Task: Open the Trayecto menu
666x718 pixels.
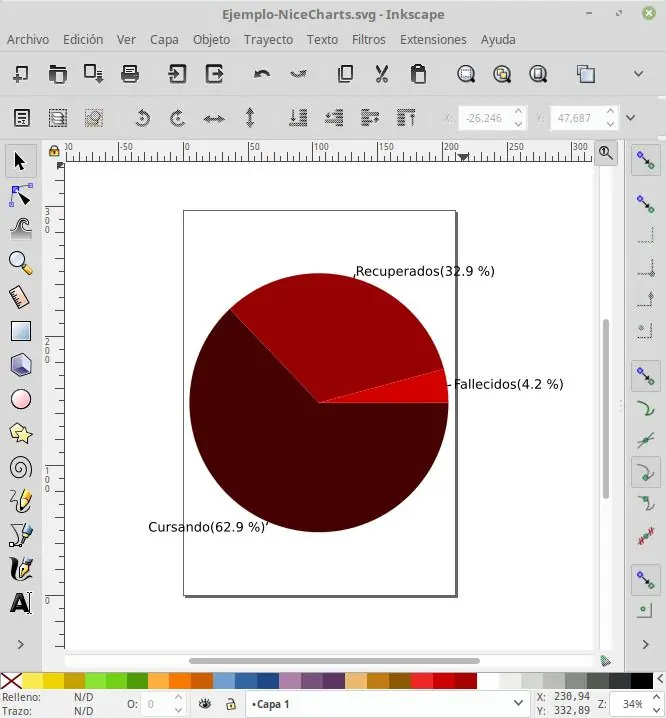Action: pos(268,40)
